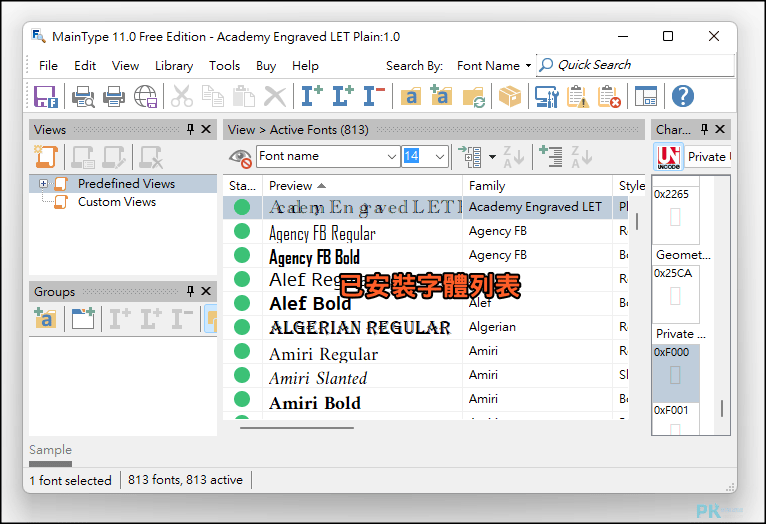The image size is (766, 524).
Task: Click the add column indent icon
Action: 551,157
